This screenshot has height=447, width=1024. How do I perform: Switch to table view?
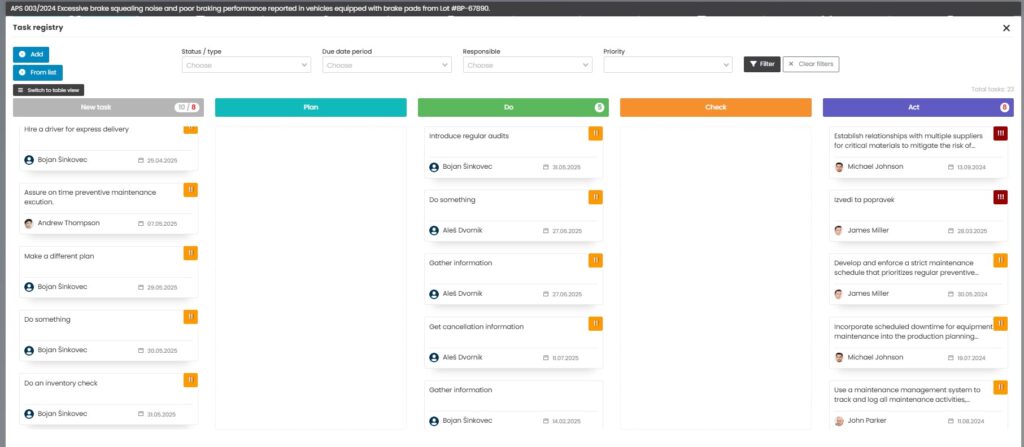tap(48, 90)
